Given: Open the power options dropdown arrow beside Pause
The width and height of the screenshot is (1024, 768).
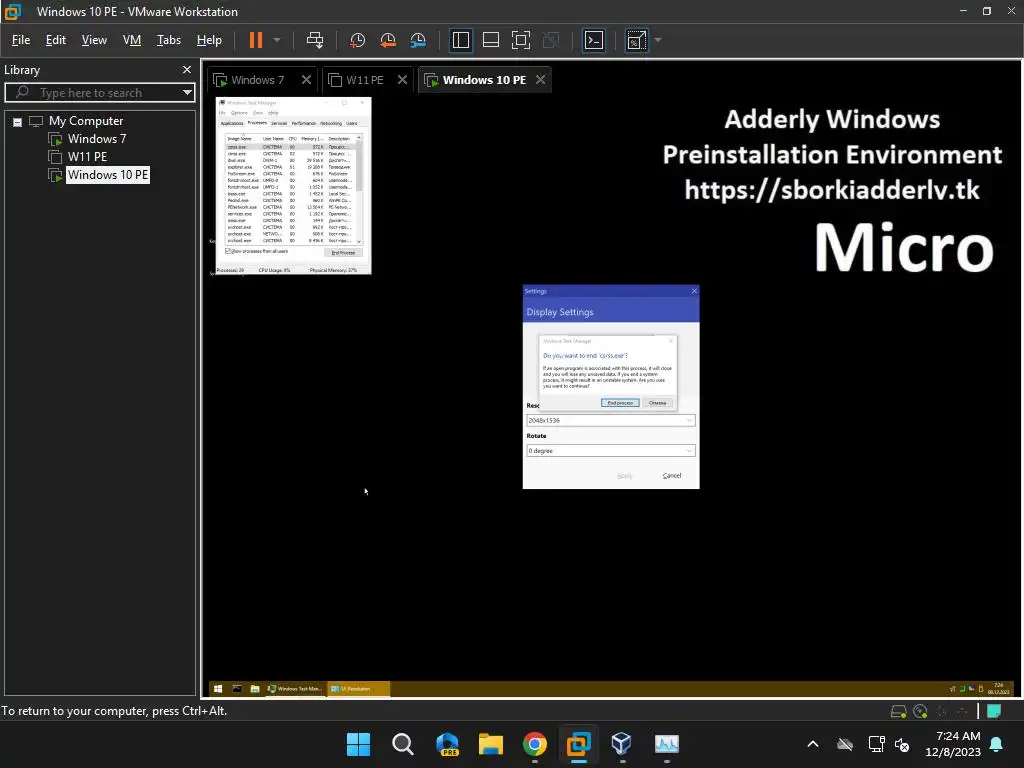Looking at the screenshot, I should click(277, 40).
